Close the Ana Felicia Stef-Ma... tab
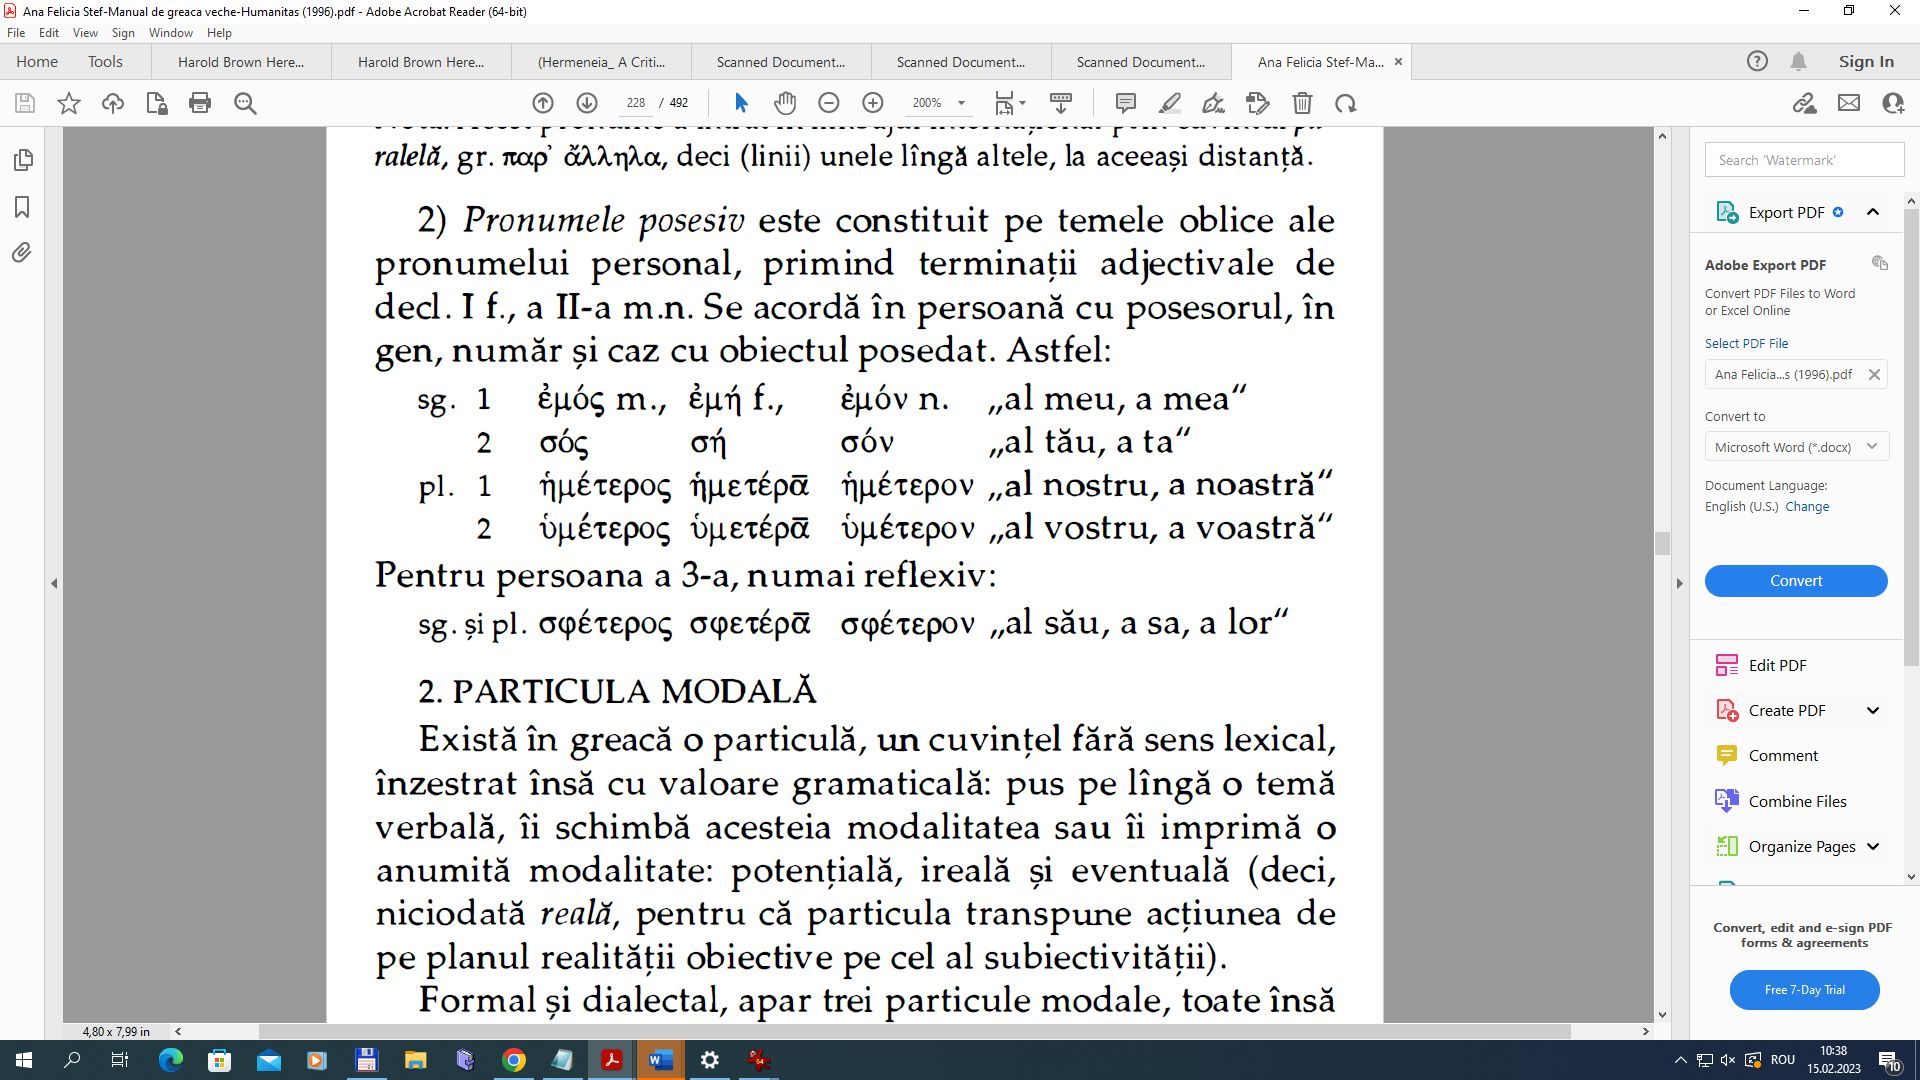 [1398, 62]
